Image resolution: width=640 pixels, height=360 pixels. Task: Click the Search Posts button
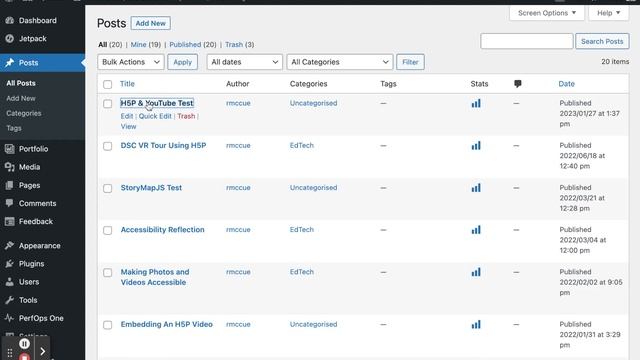(x=602, y=41)
